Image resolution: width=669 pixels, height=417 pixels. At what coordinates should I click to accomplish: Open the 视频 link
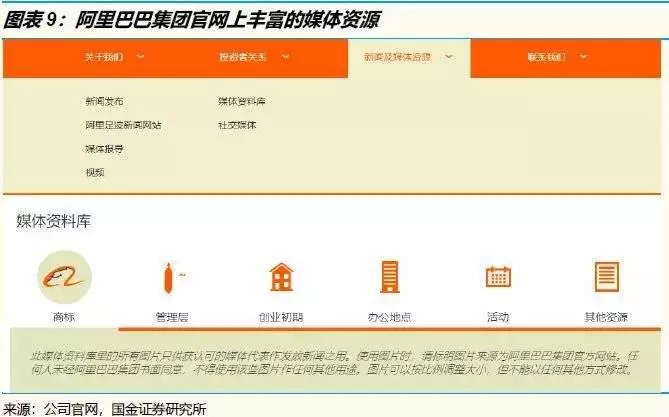click(x=95, y=172)
